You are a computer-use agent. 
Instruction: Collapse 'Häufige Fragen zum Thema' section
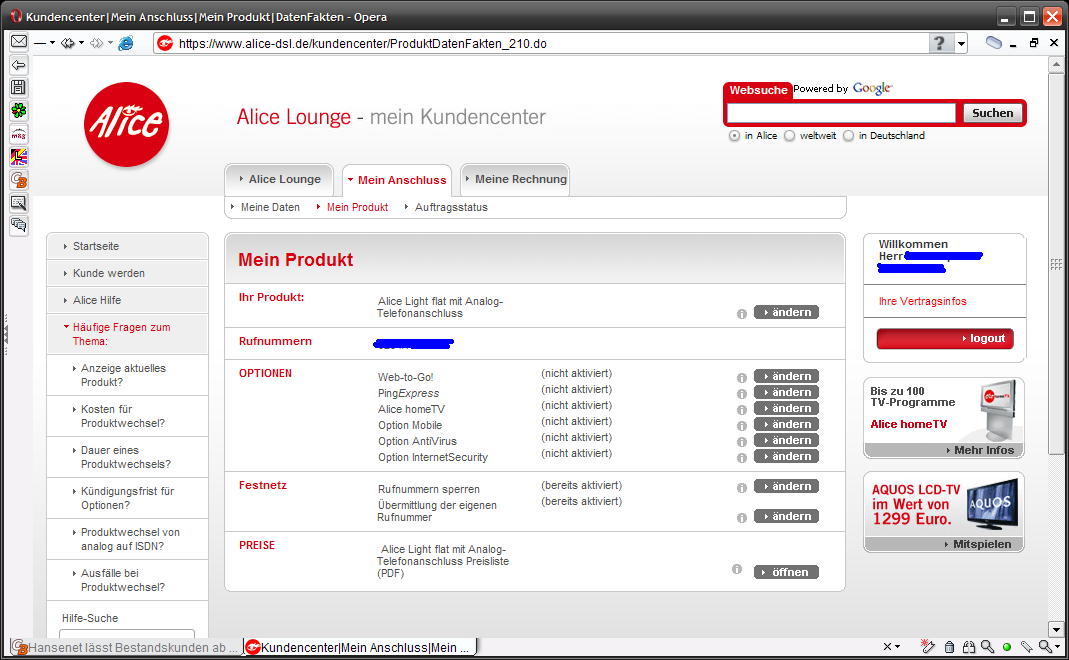(x=127, y=334)
